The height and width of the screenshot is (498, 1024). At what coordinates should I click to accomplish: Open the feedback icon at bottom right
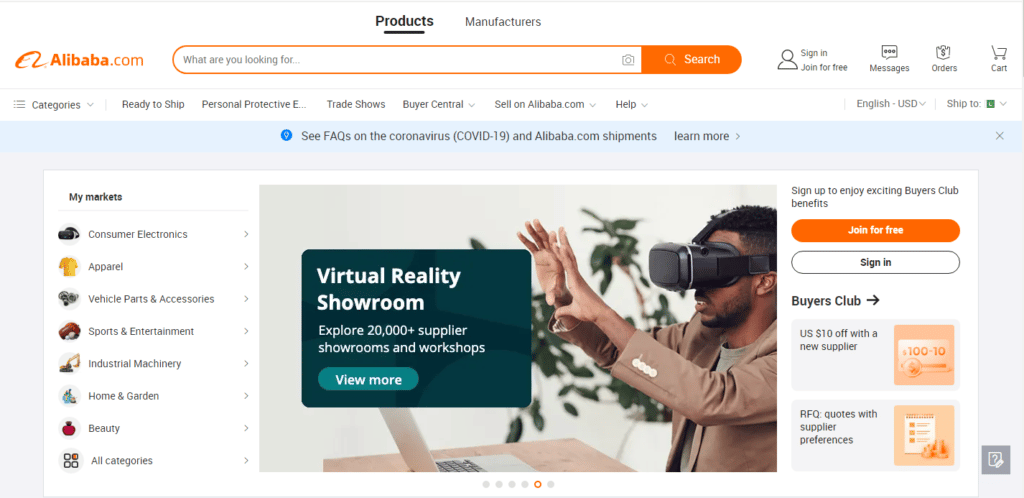(x=996, y=459)
